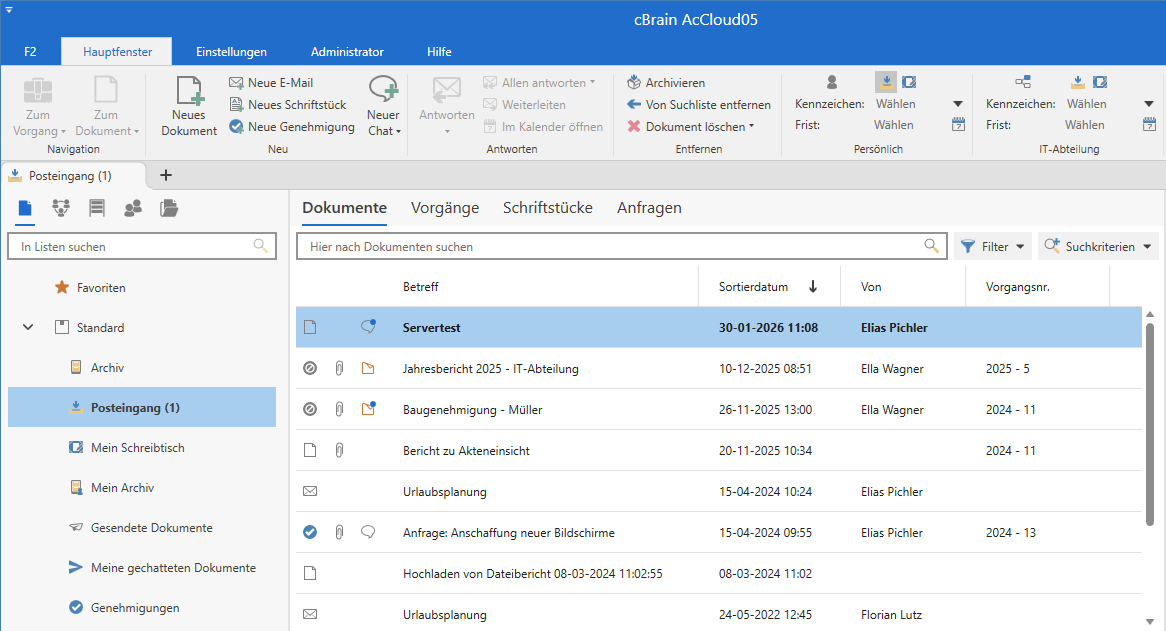Open the calendar icon for Persönlich Frist

point(958,125)
